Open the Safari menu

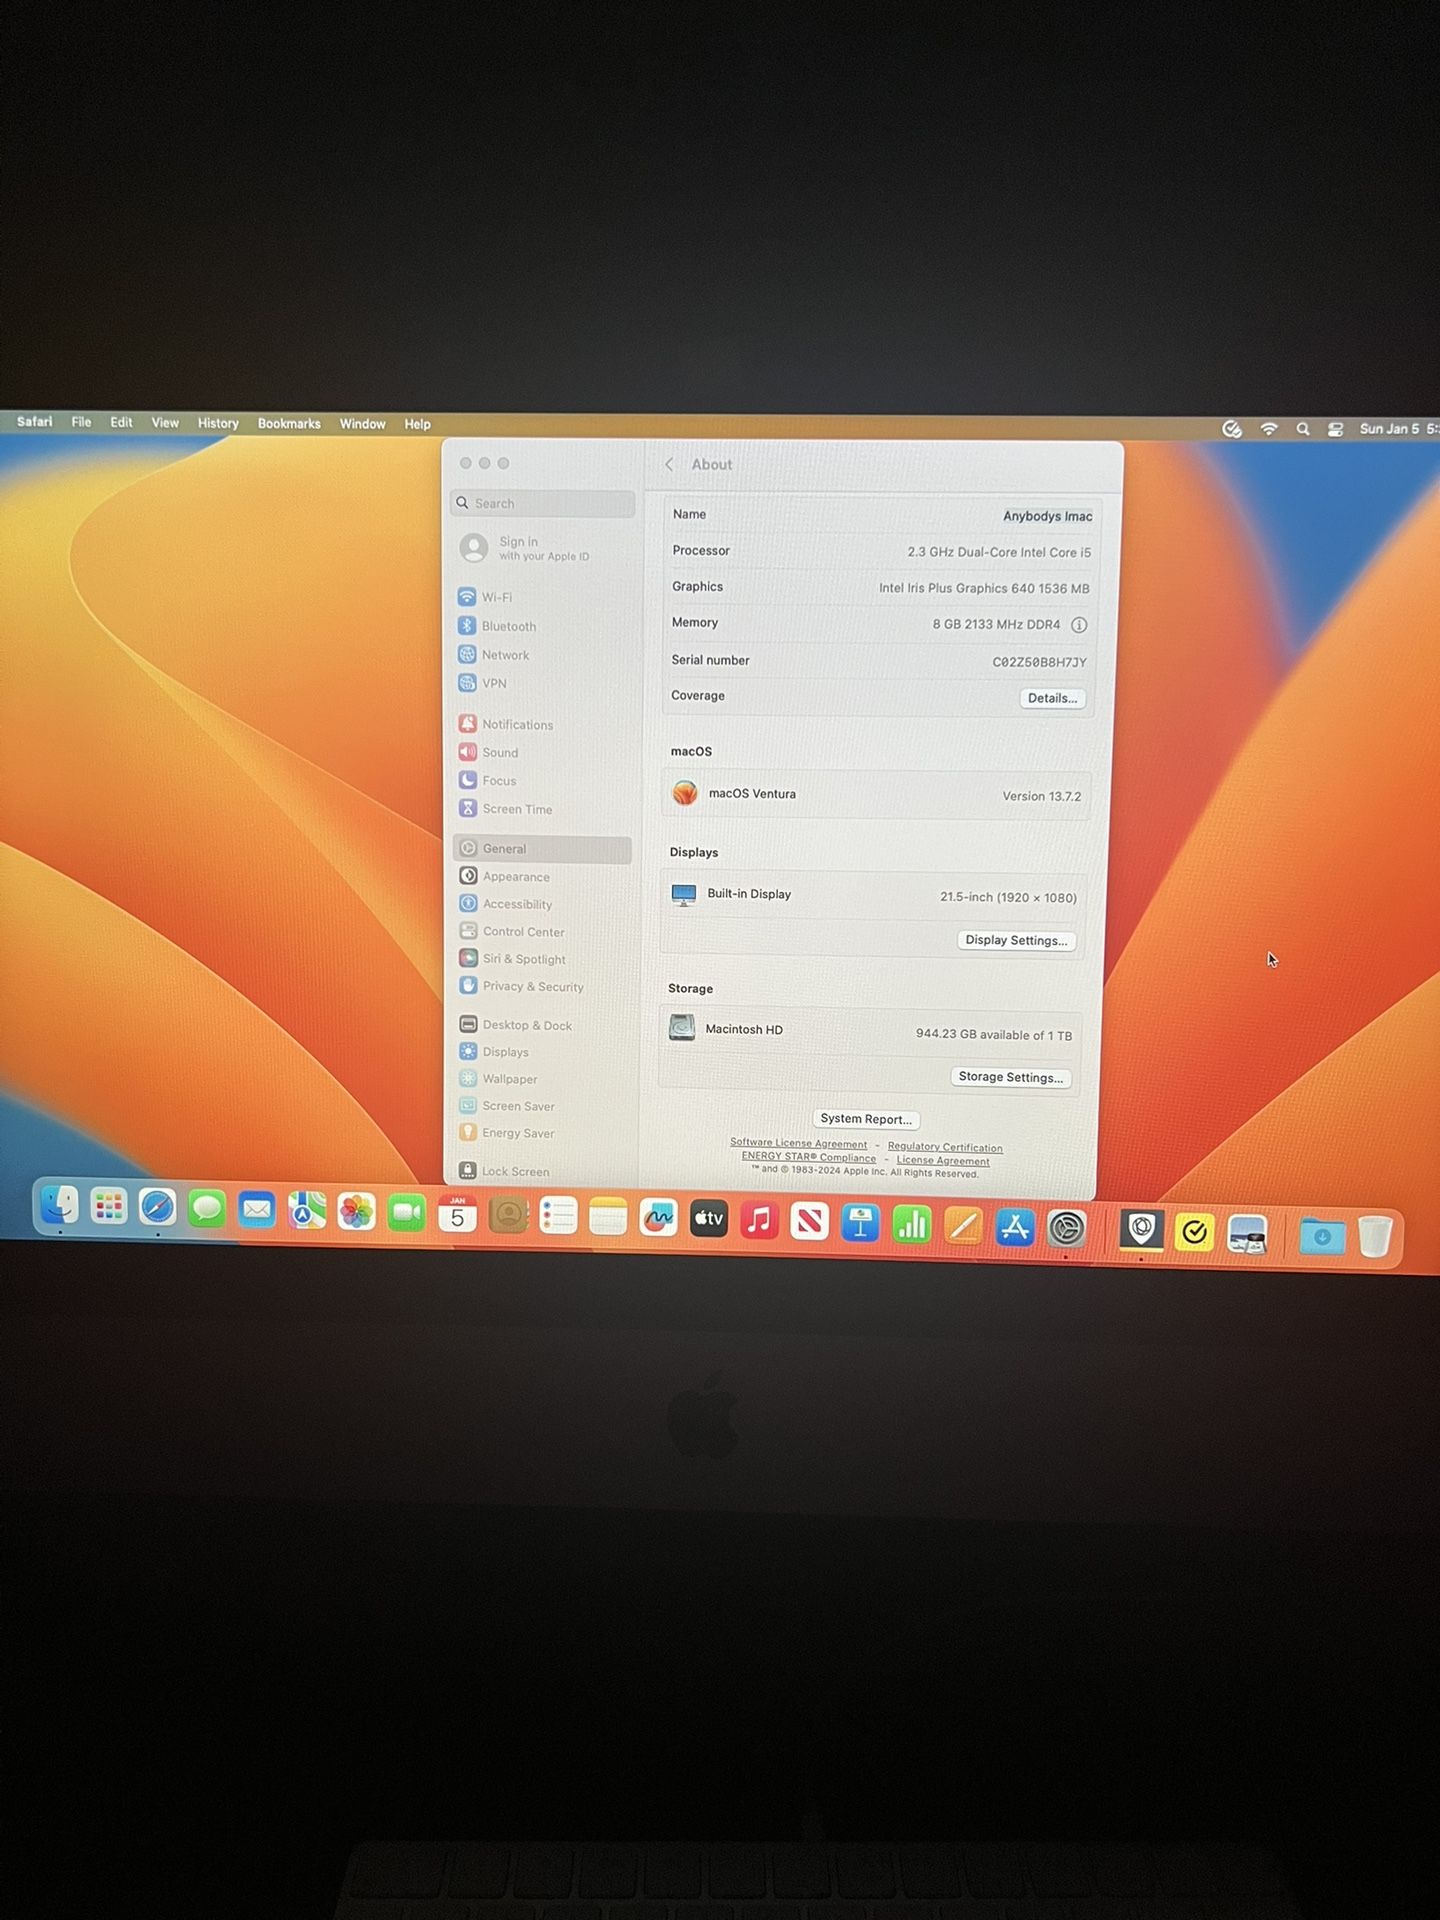(x=35, y=422)
